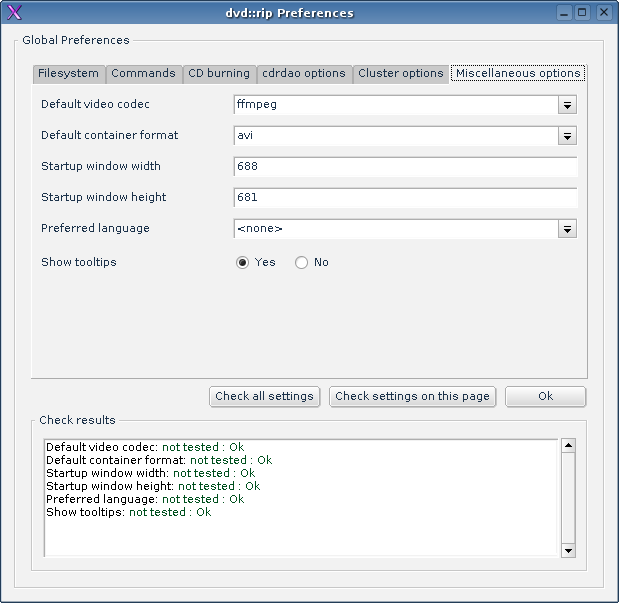Focus the Startup window width field
This screenshot has height=603, width=619.
405,167
